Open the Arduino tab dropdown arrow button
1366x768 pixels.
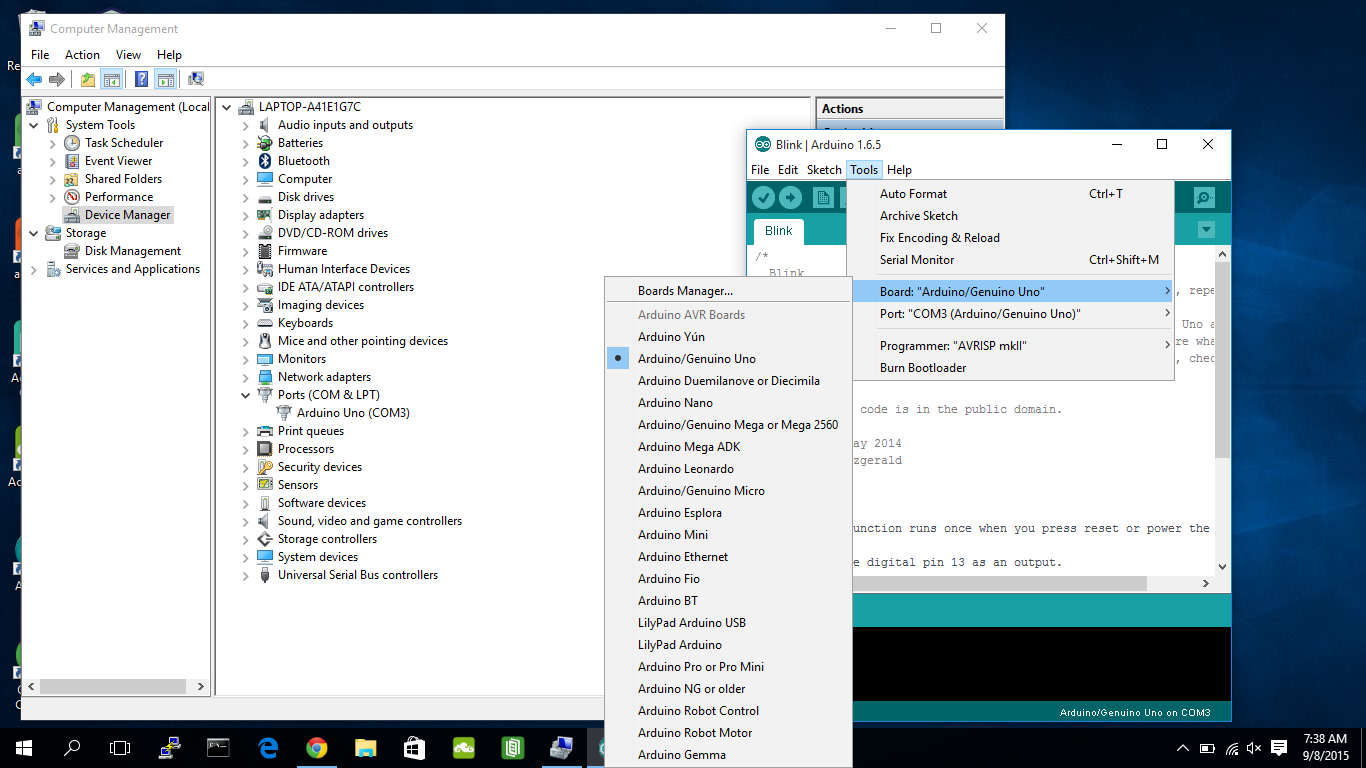[x=1206, y=230]
